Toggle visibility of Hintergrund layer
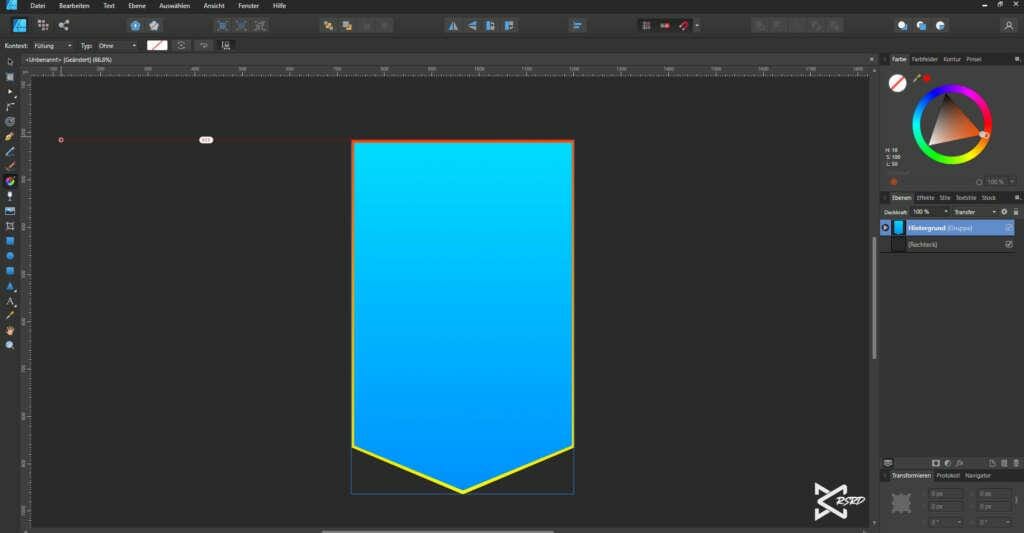The width and height of the screenshot is (1024, 533). [x=1008, y=228]
